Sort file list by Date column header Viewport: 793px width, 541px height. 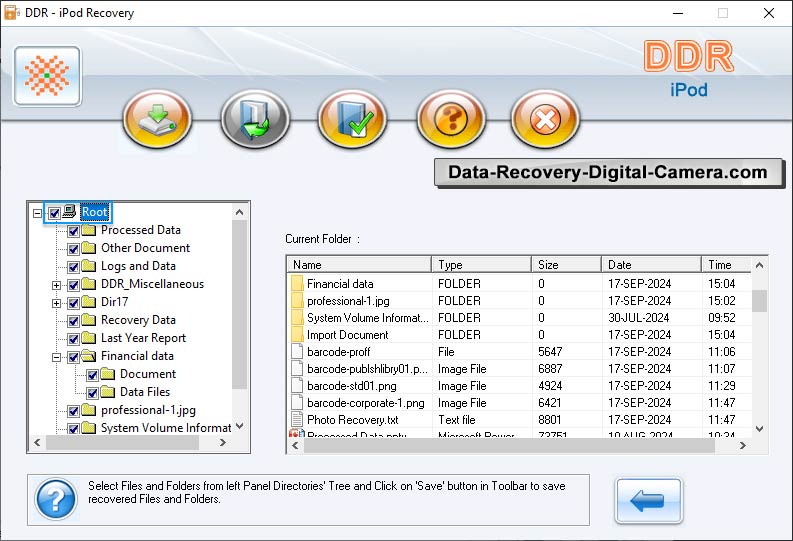click(x=651, y=264)
